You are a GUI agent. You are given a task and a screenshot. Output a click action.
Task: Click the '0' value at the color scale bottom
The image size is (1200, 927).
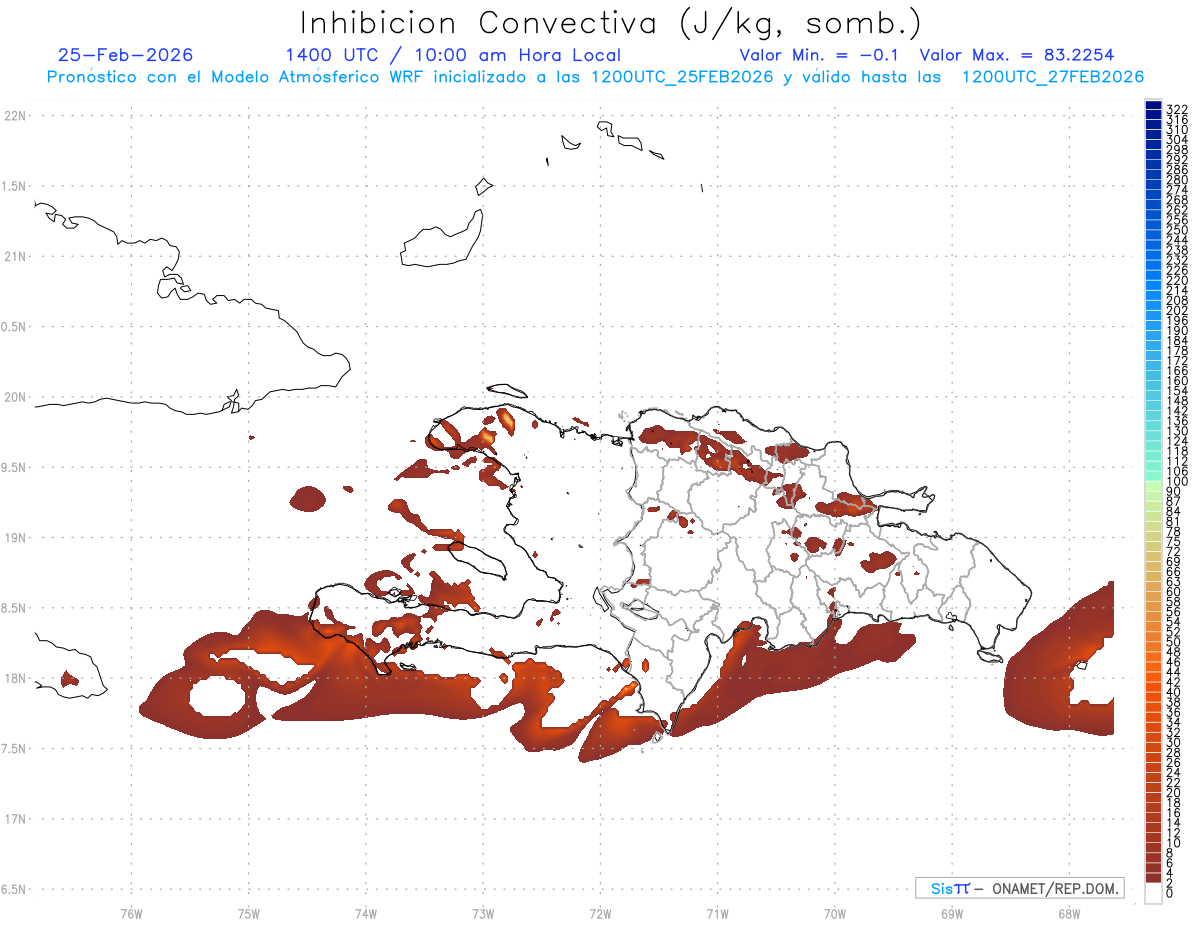pyautogui.click(x=1169, y=892)
